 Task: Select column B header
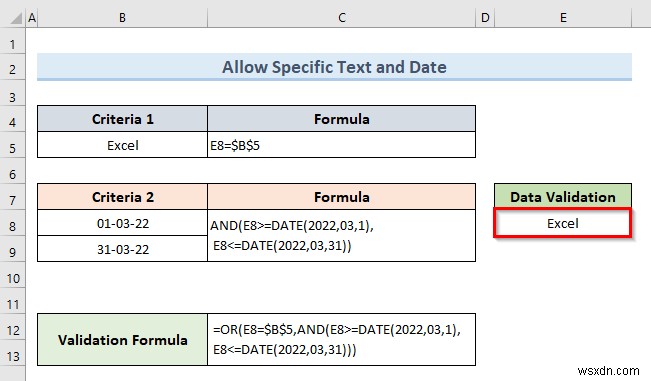(x=122, y=18)
